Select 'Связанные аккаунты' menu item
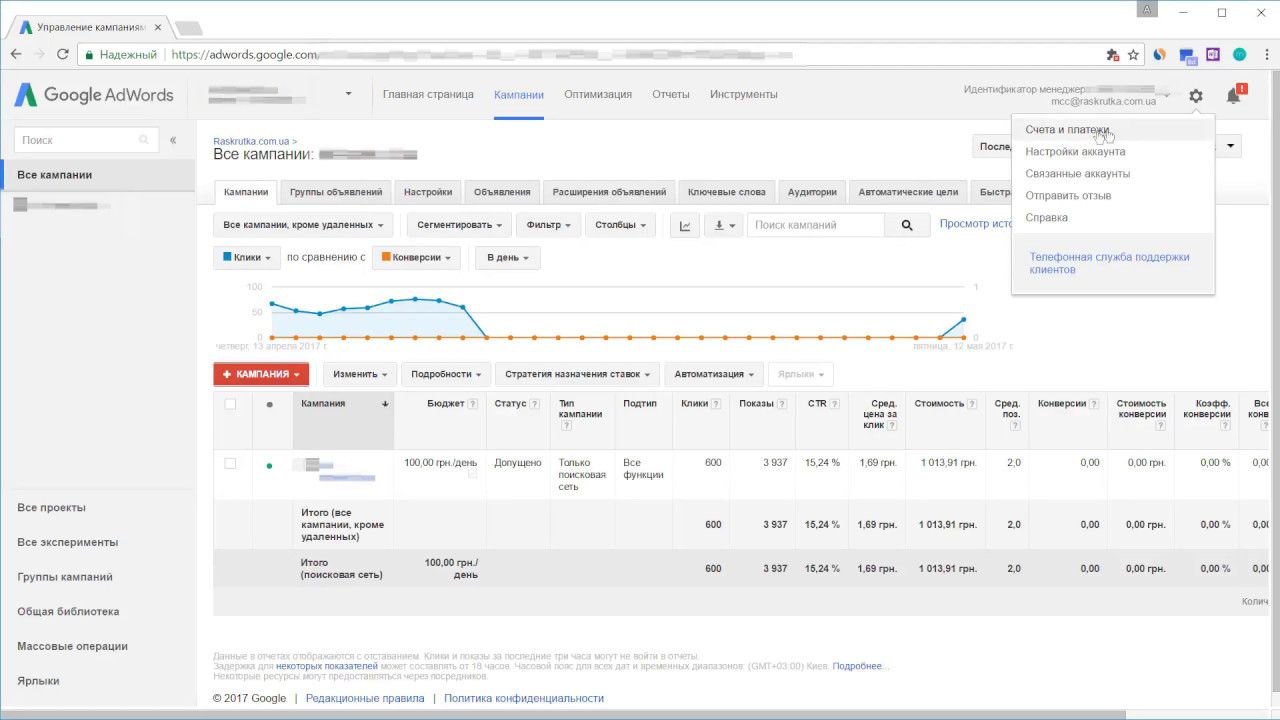The height and width of the screenshot is (720, 1280). tap(1077, 174)
